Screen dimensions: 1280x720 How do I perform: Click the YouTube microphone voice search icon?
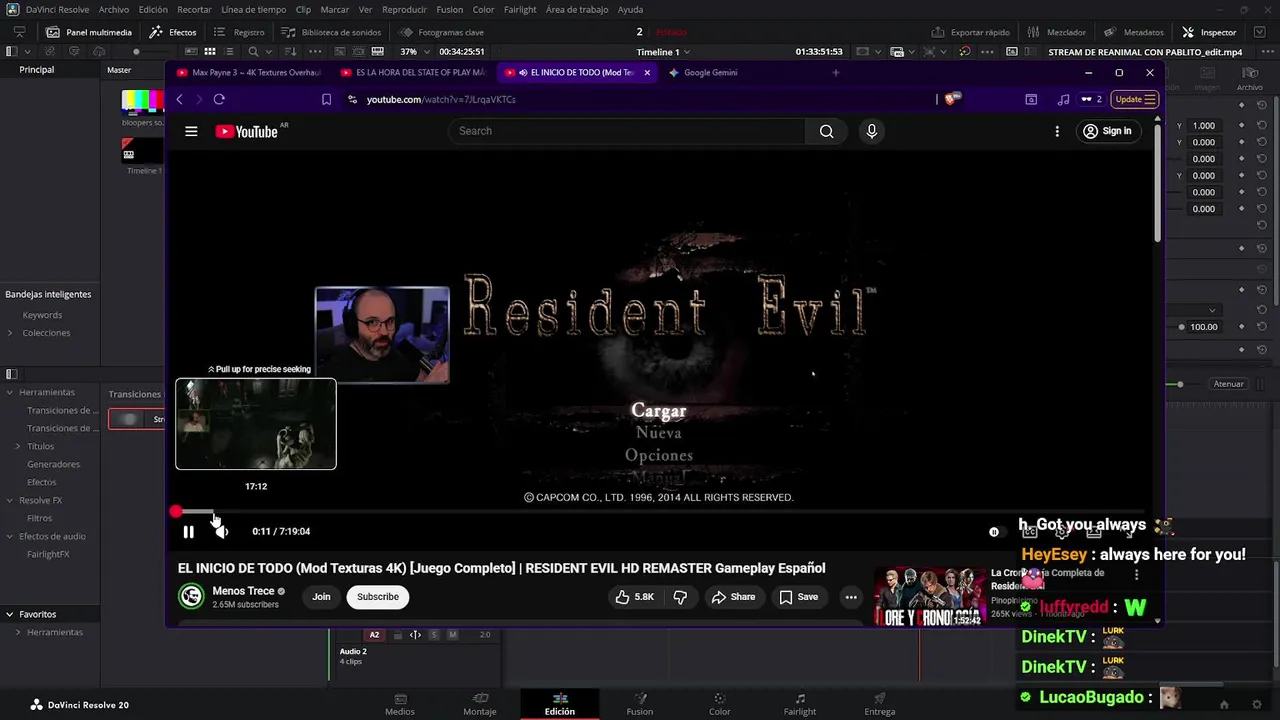click(872, 131)
